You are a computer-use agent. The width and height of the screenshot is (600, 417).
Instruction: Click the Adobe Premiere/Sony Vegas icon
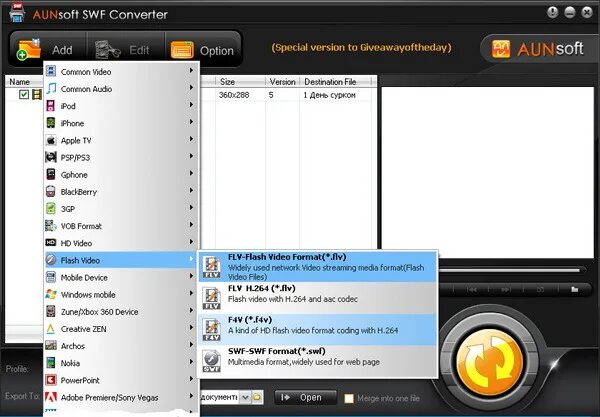click(x=51, y=397)
